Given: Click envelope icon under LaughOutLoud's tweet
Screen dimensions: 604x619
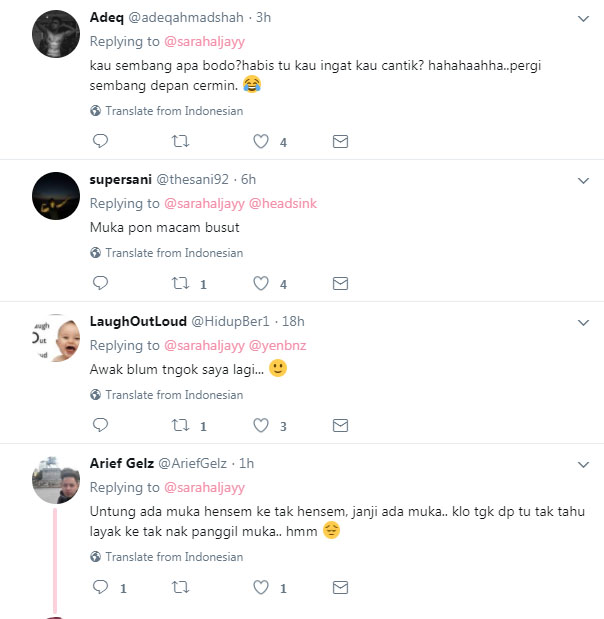Looking at the screenshot, I should coord(340,426).
